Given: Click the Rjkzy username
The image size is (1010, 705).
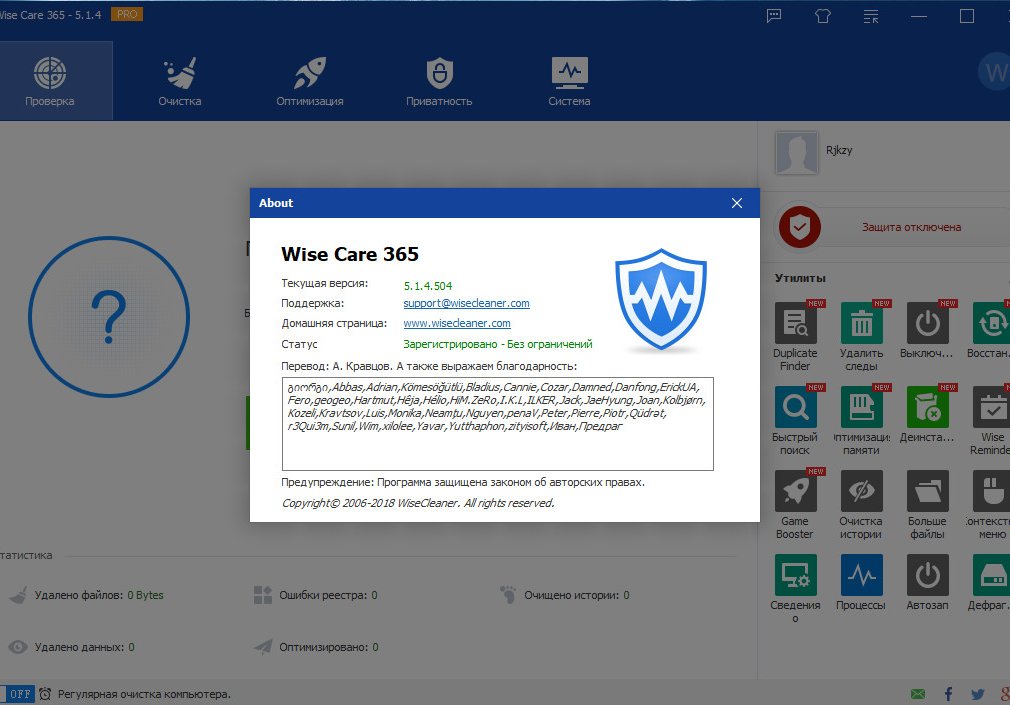Looking at the screenshot, I should tap(839, 150).
